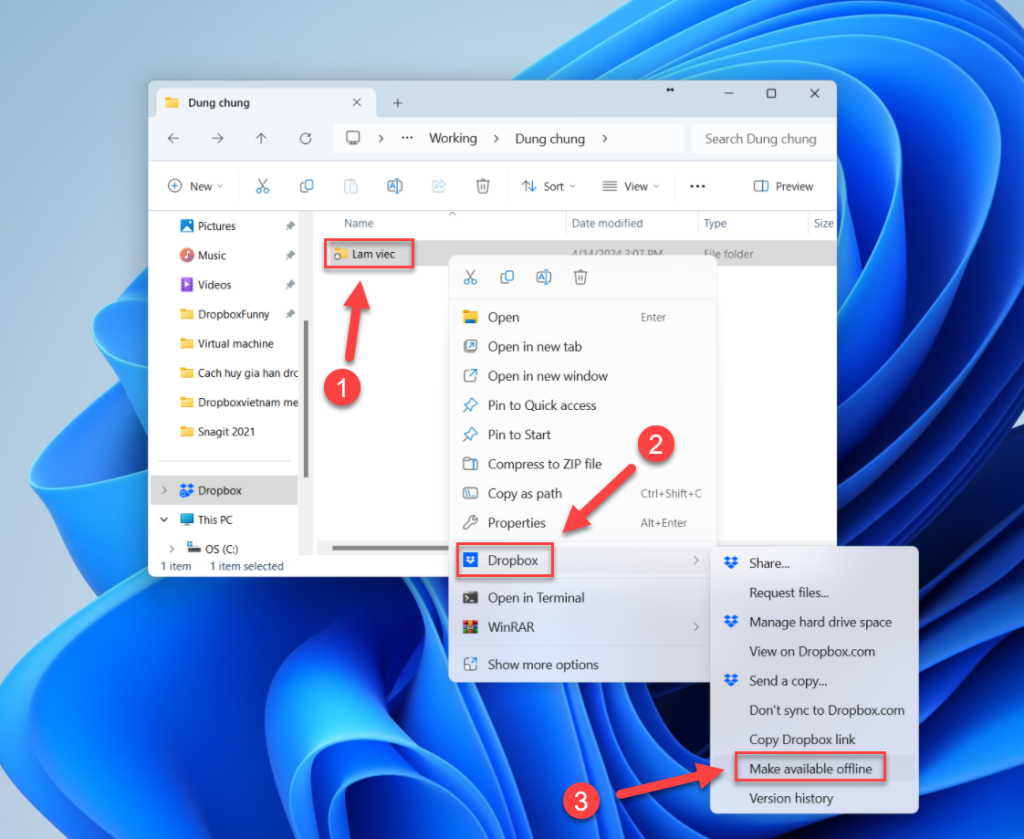This screenshot has width=1024, height=839.
Task: Click the Copy icon in the context menu
Action: pos(507,277)
